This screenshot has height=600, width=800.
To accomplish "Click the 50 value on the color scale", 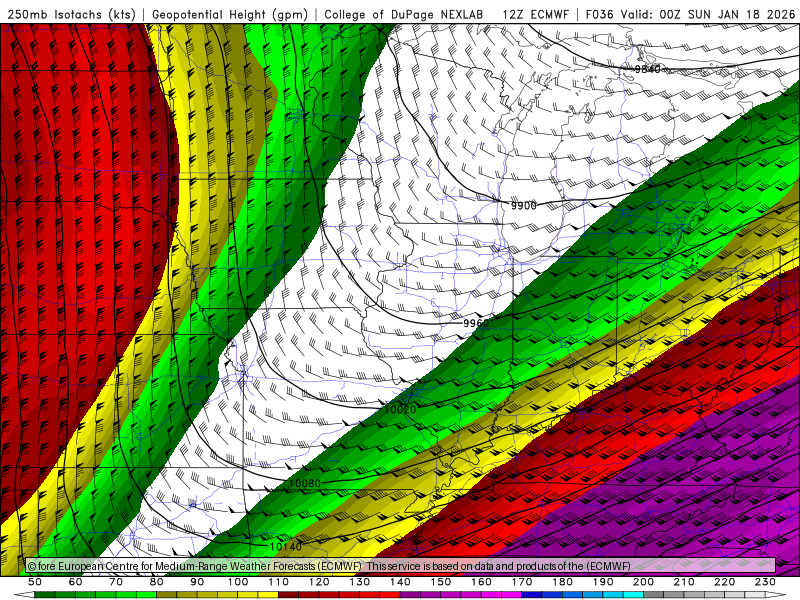I will pyautogui.click(x=35, y=582).
